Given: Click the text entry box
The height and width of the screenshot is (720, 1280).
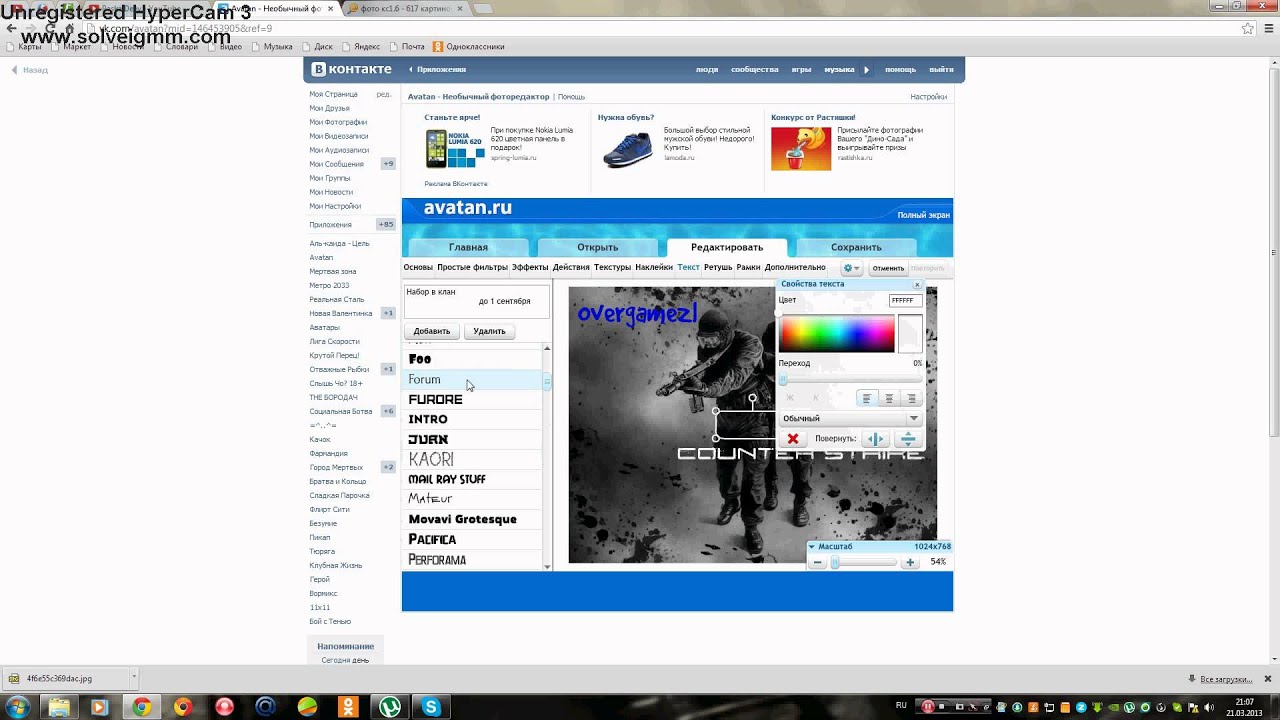Looking at the screenshot, I should pos(476,301).
